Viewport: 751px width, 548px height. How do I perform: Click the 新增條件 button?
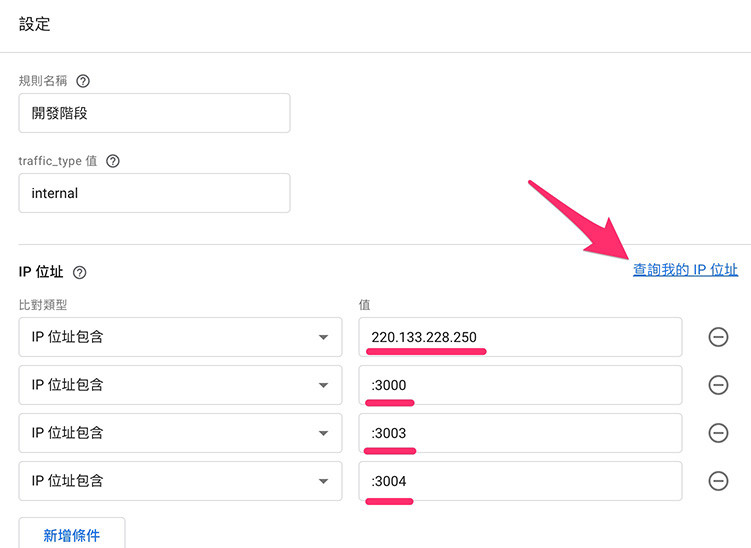72,534
